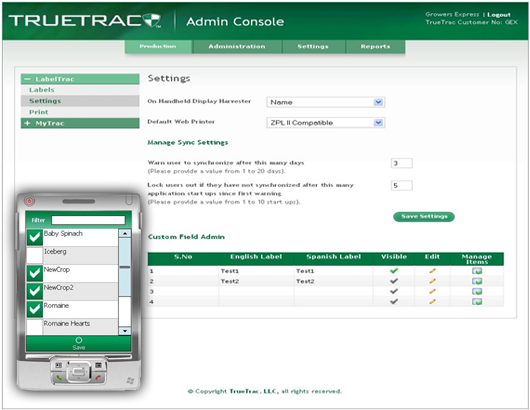This screenshot has width=530, height=410.
Task: Uncheck the Baby Spinach checkbox
Action: (x=34, y=237)
